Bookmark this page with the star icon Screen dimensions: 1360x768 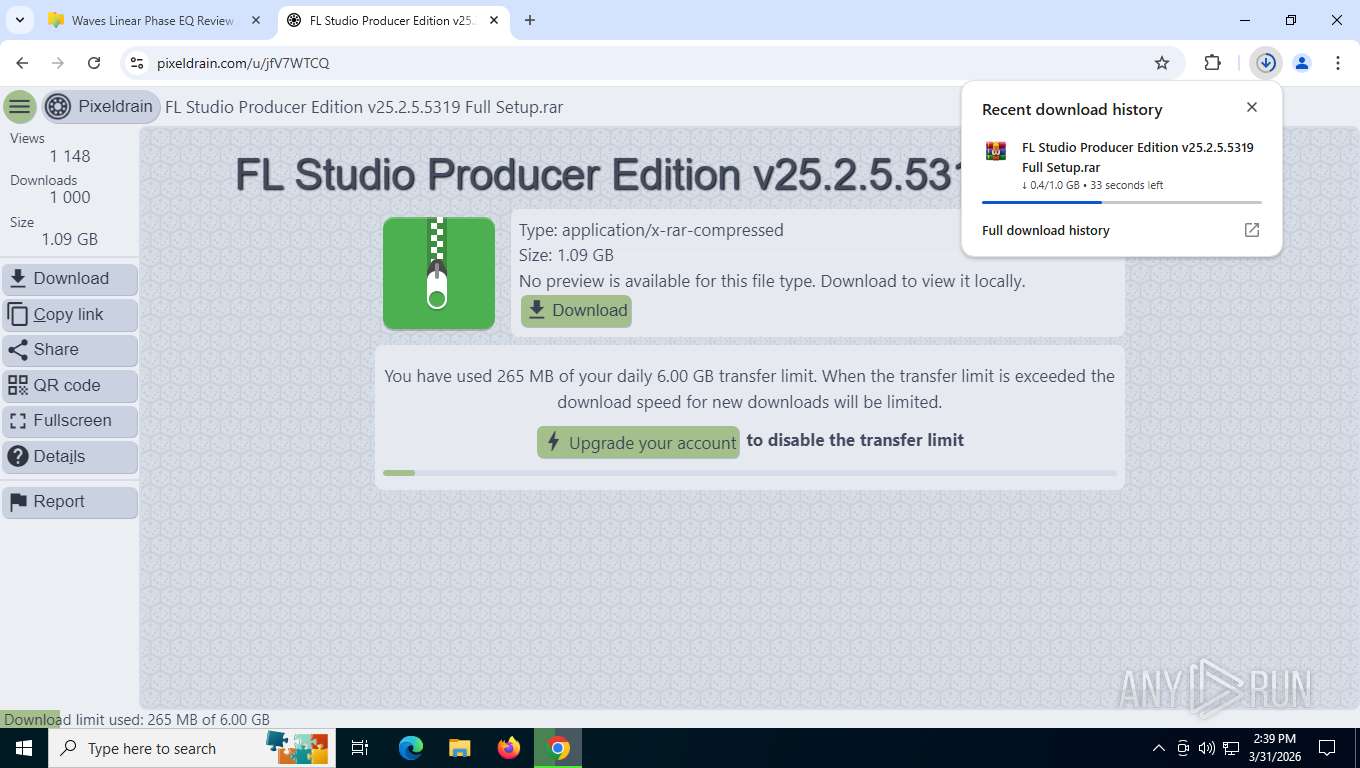(1161, 63)
